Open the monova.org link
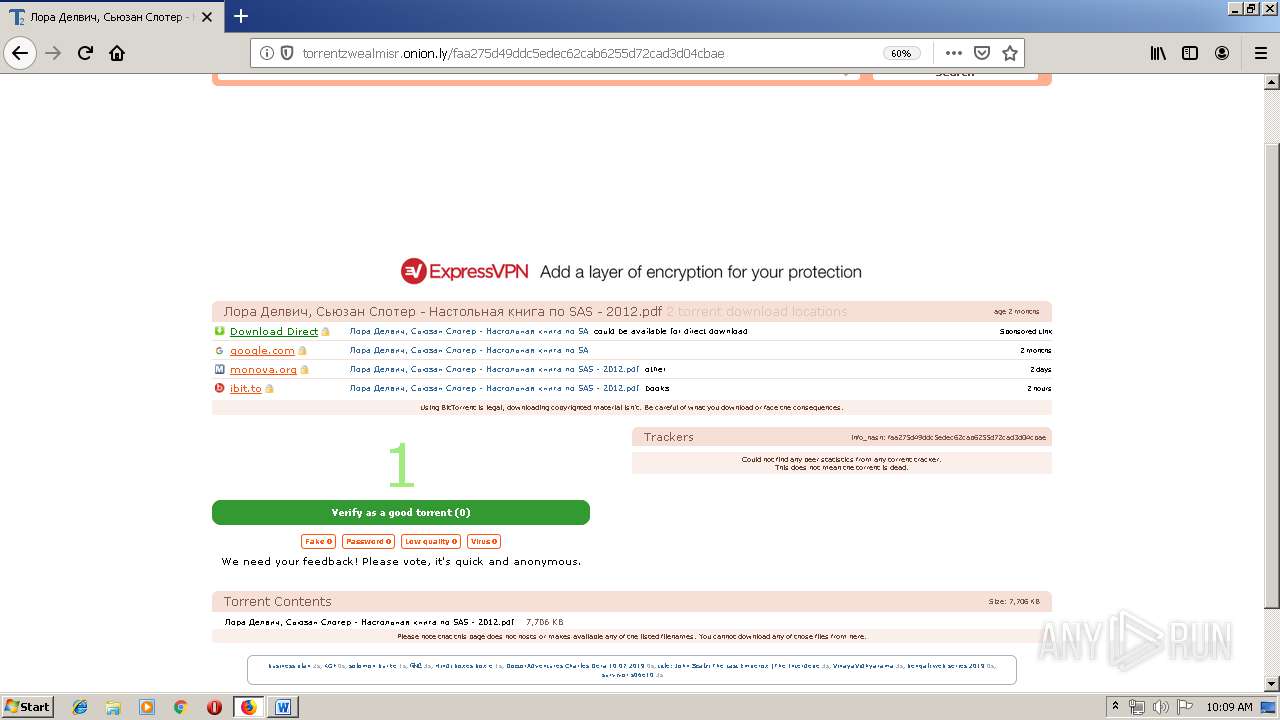This screenshot has height=720, width=1280. click(x=263, y=370)
